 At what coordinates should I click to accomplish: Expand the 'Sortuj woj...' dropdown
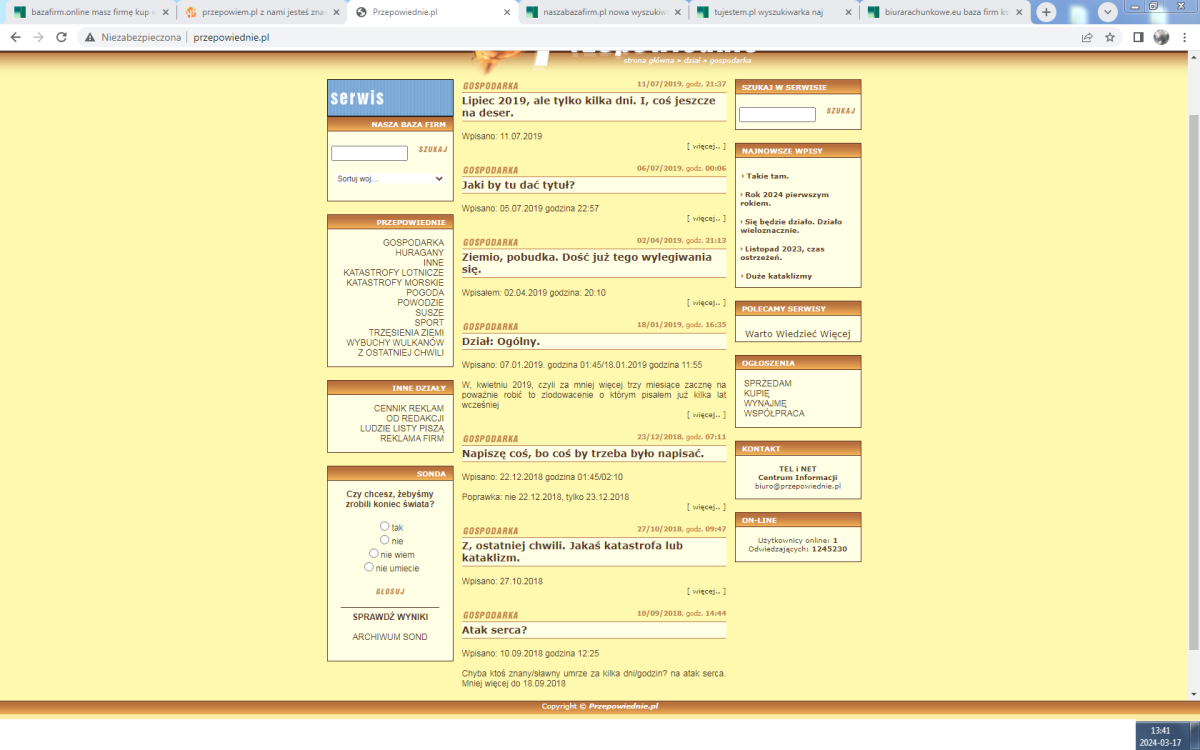(x=390, y=179)
